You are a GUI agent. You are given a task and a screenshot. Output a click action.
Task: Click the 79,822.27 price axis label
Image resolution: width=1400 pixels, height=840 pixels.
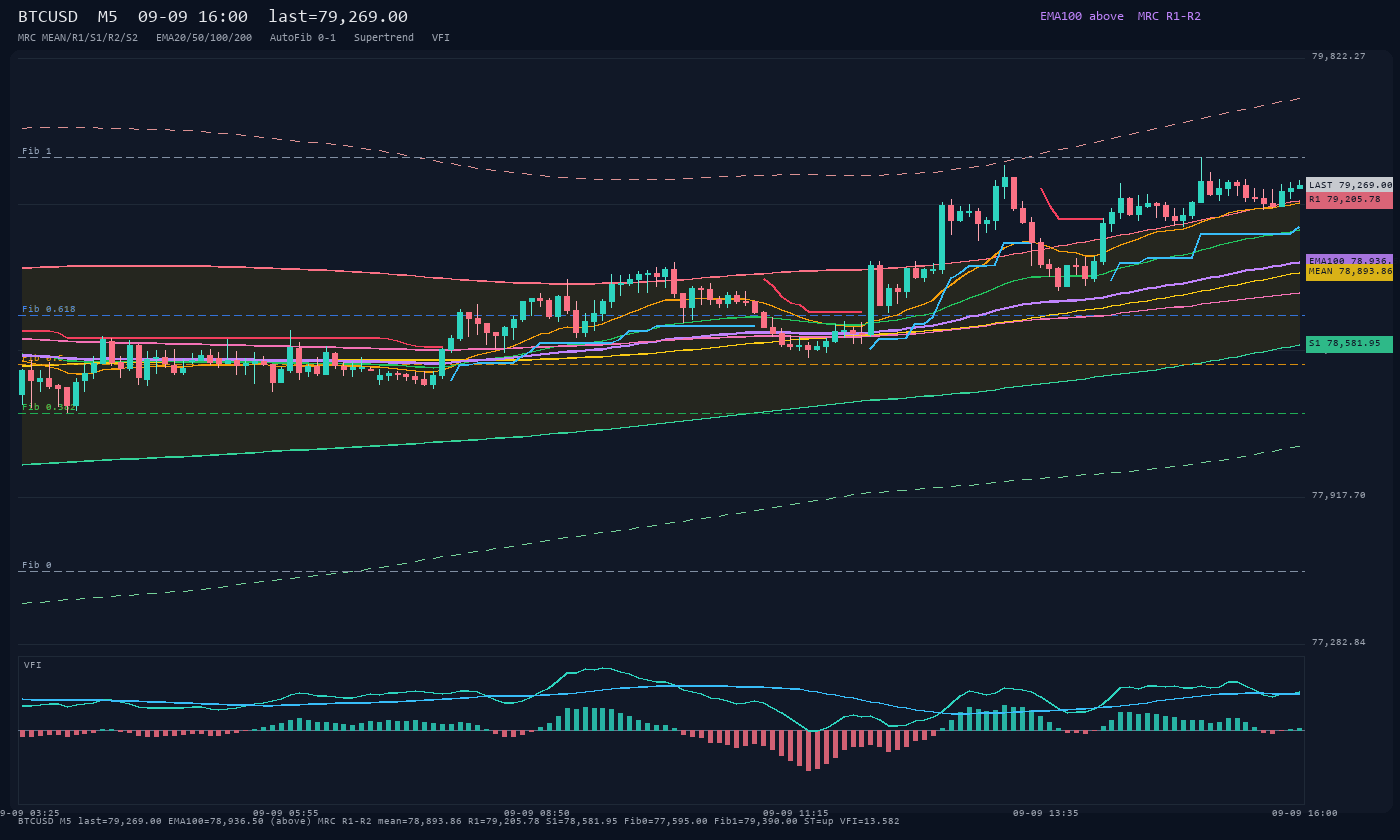[1338, 56]
